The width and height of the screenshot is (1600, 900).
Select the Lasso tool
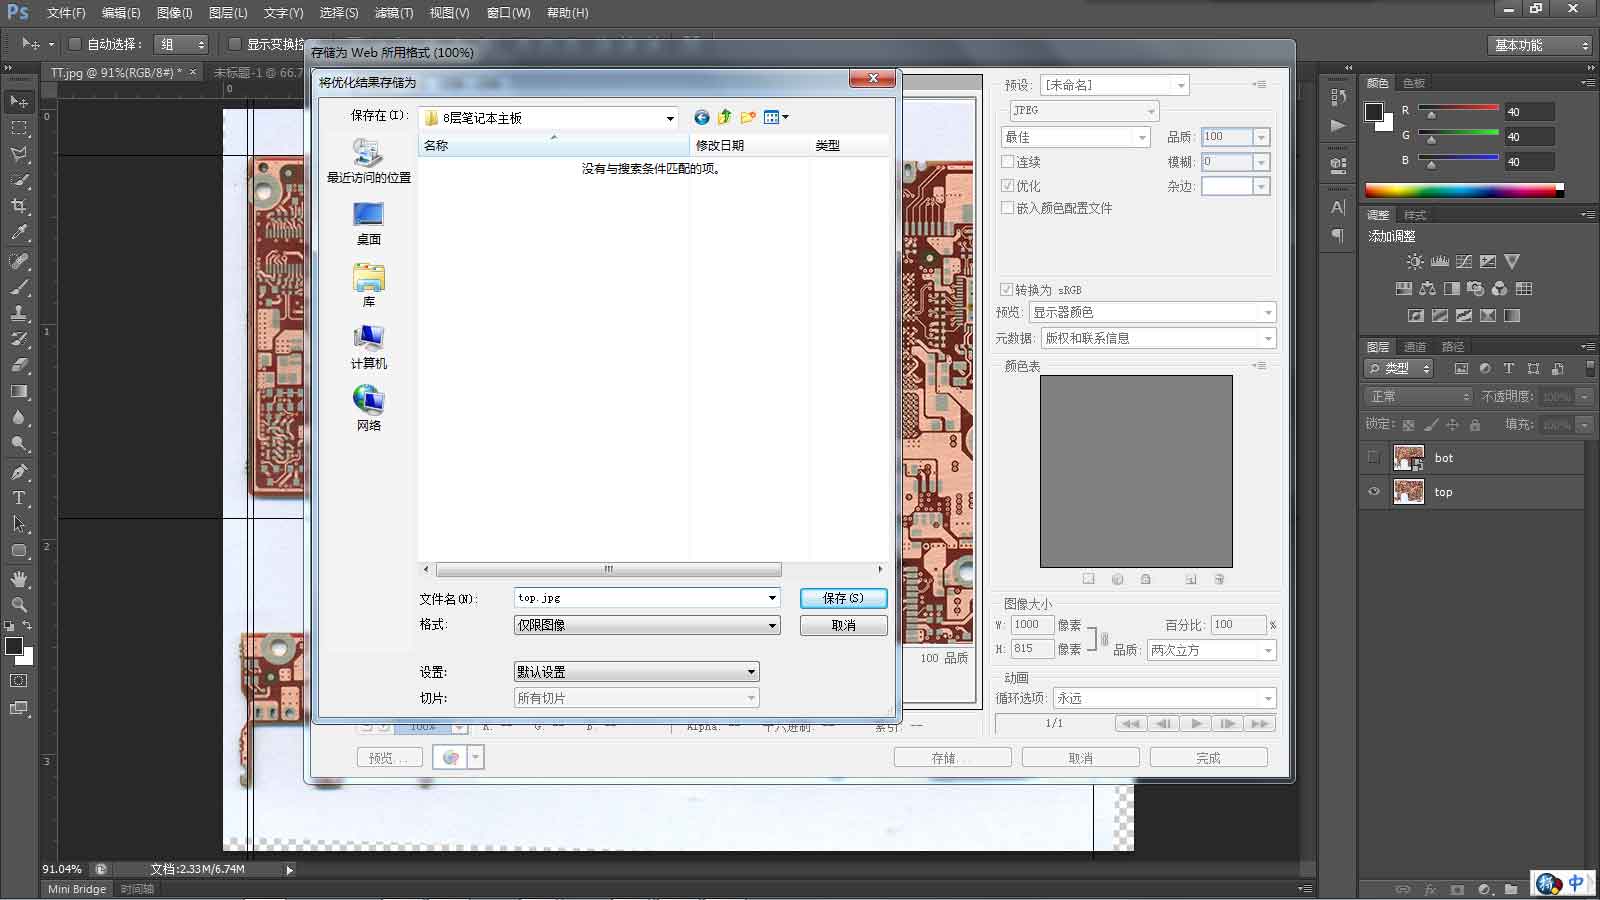(x=19, y=154)
